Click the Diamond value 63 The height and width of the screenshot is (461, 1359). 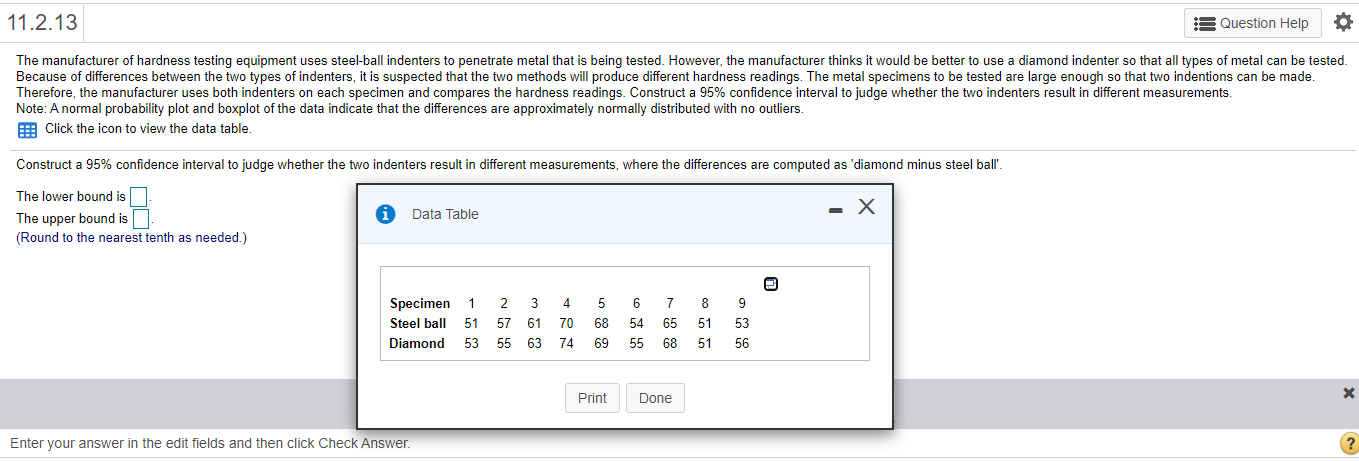point(535,343)
